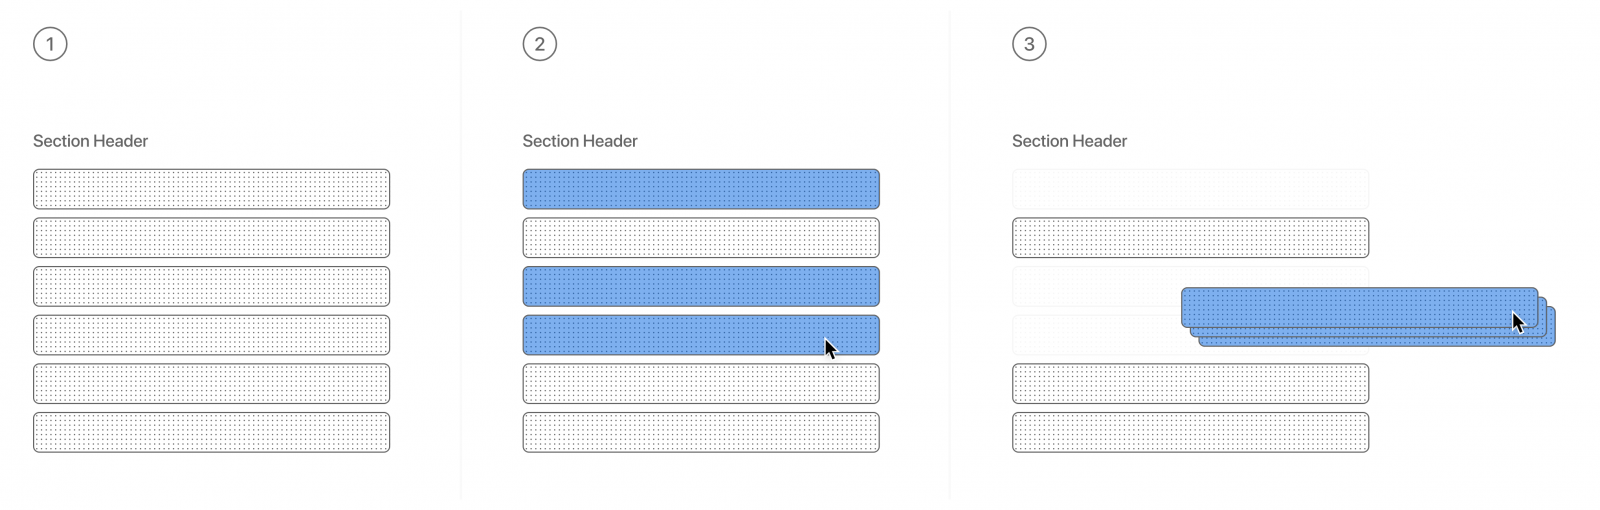
Task: Click the Section Header text in panel 3
Action: pyautogui.click(x=1069, y=141)
